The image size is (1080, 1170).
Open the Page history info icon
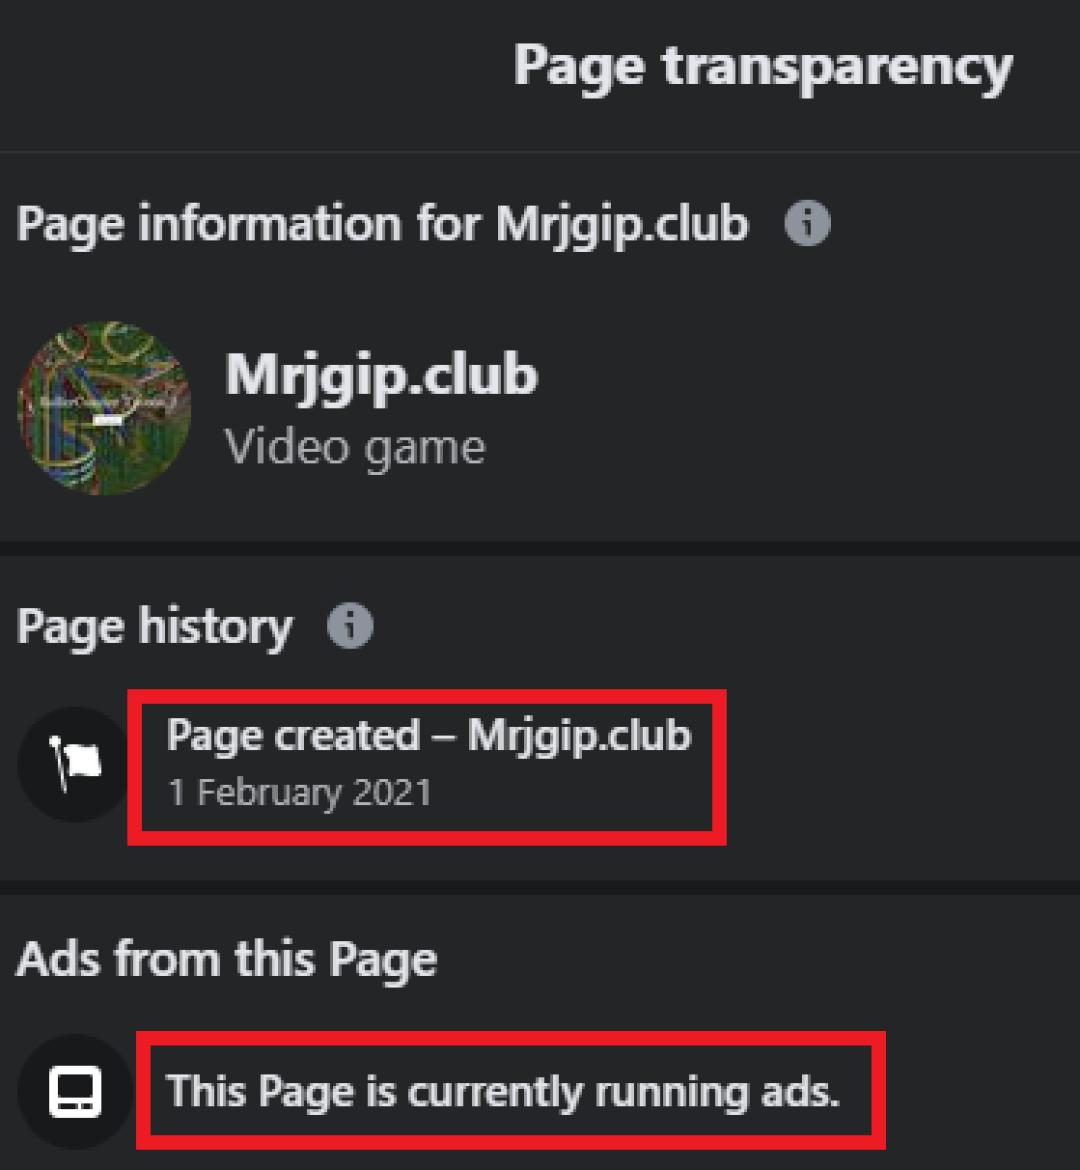[x=350, y=625]
